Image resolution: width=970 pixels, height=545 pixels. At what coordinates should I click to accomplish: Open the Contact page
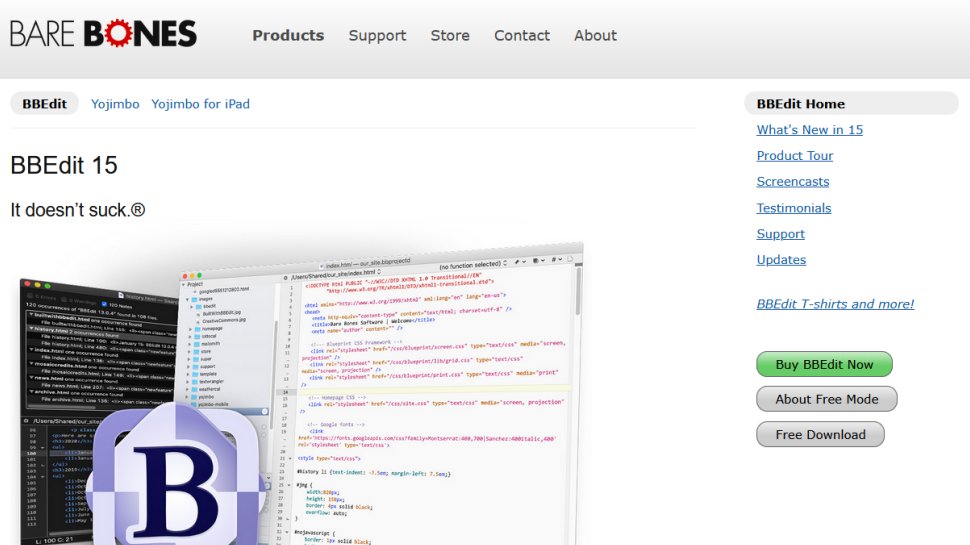tap(521, 35)
